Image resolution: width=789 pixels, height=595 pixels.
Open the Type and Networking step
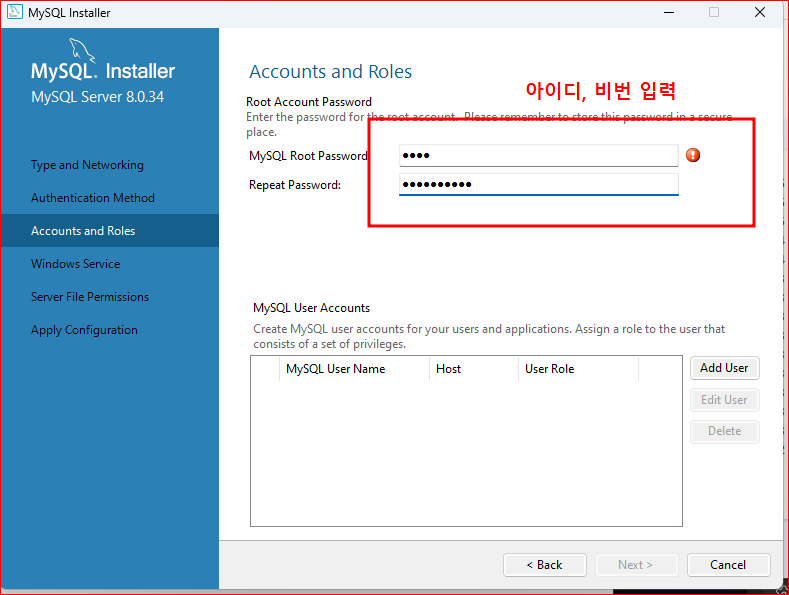click(87, 165)
